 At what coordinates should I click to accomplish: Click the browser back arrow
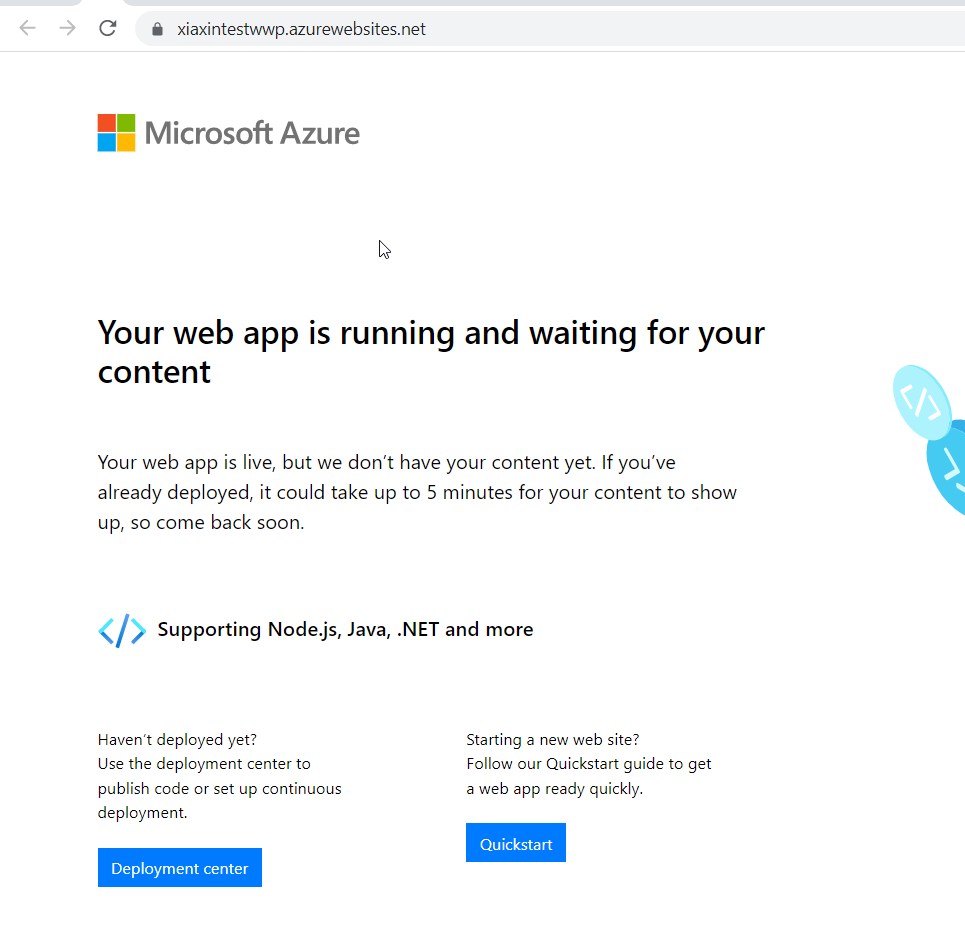28,28
